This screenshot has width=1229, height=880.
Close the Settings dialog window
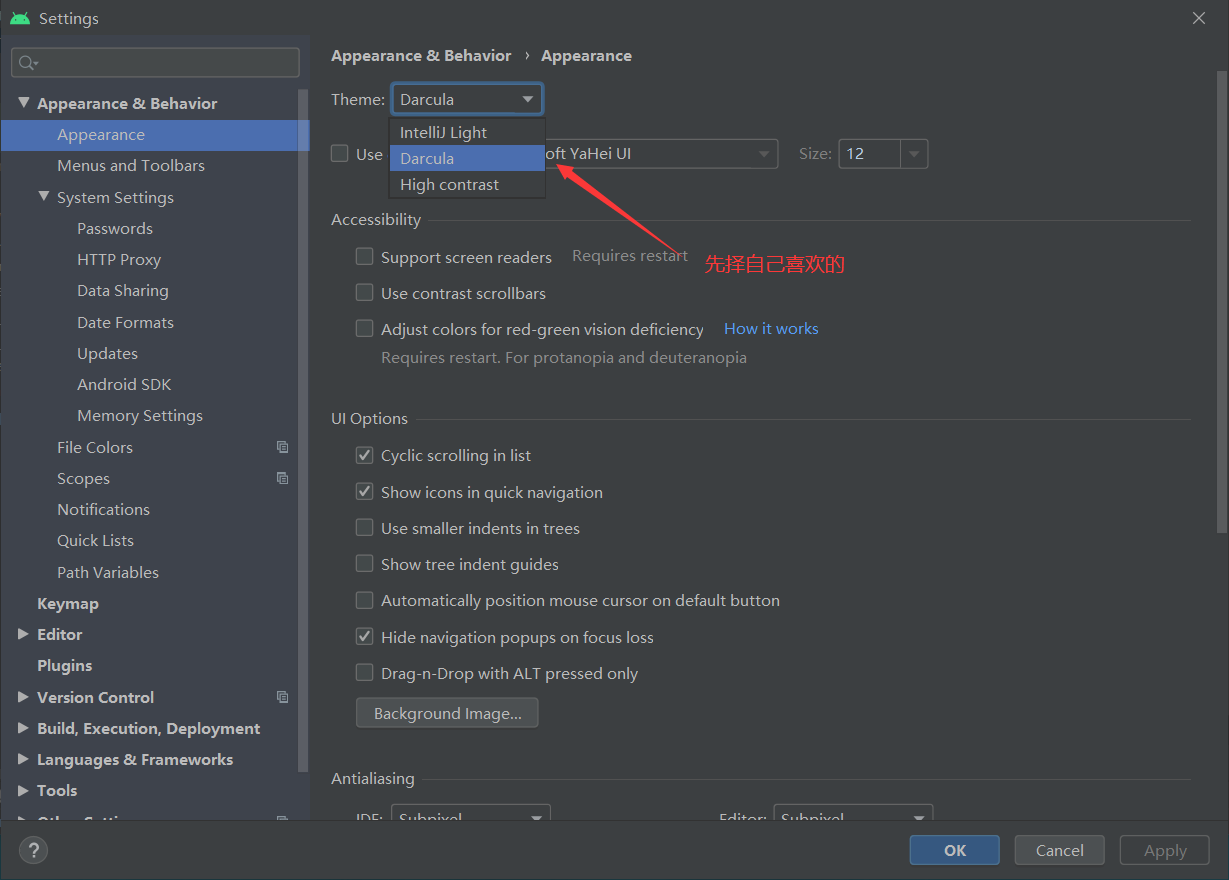[1199, 18]
